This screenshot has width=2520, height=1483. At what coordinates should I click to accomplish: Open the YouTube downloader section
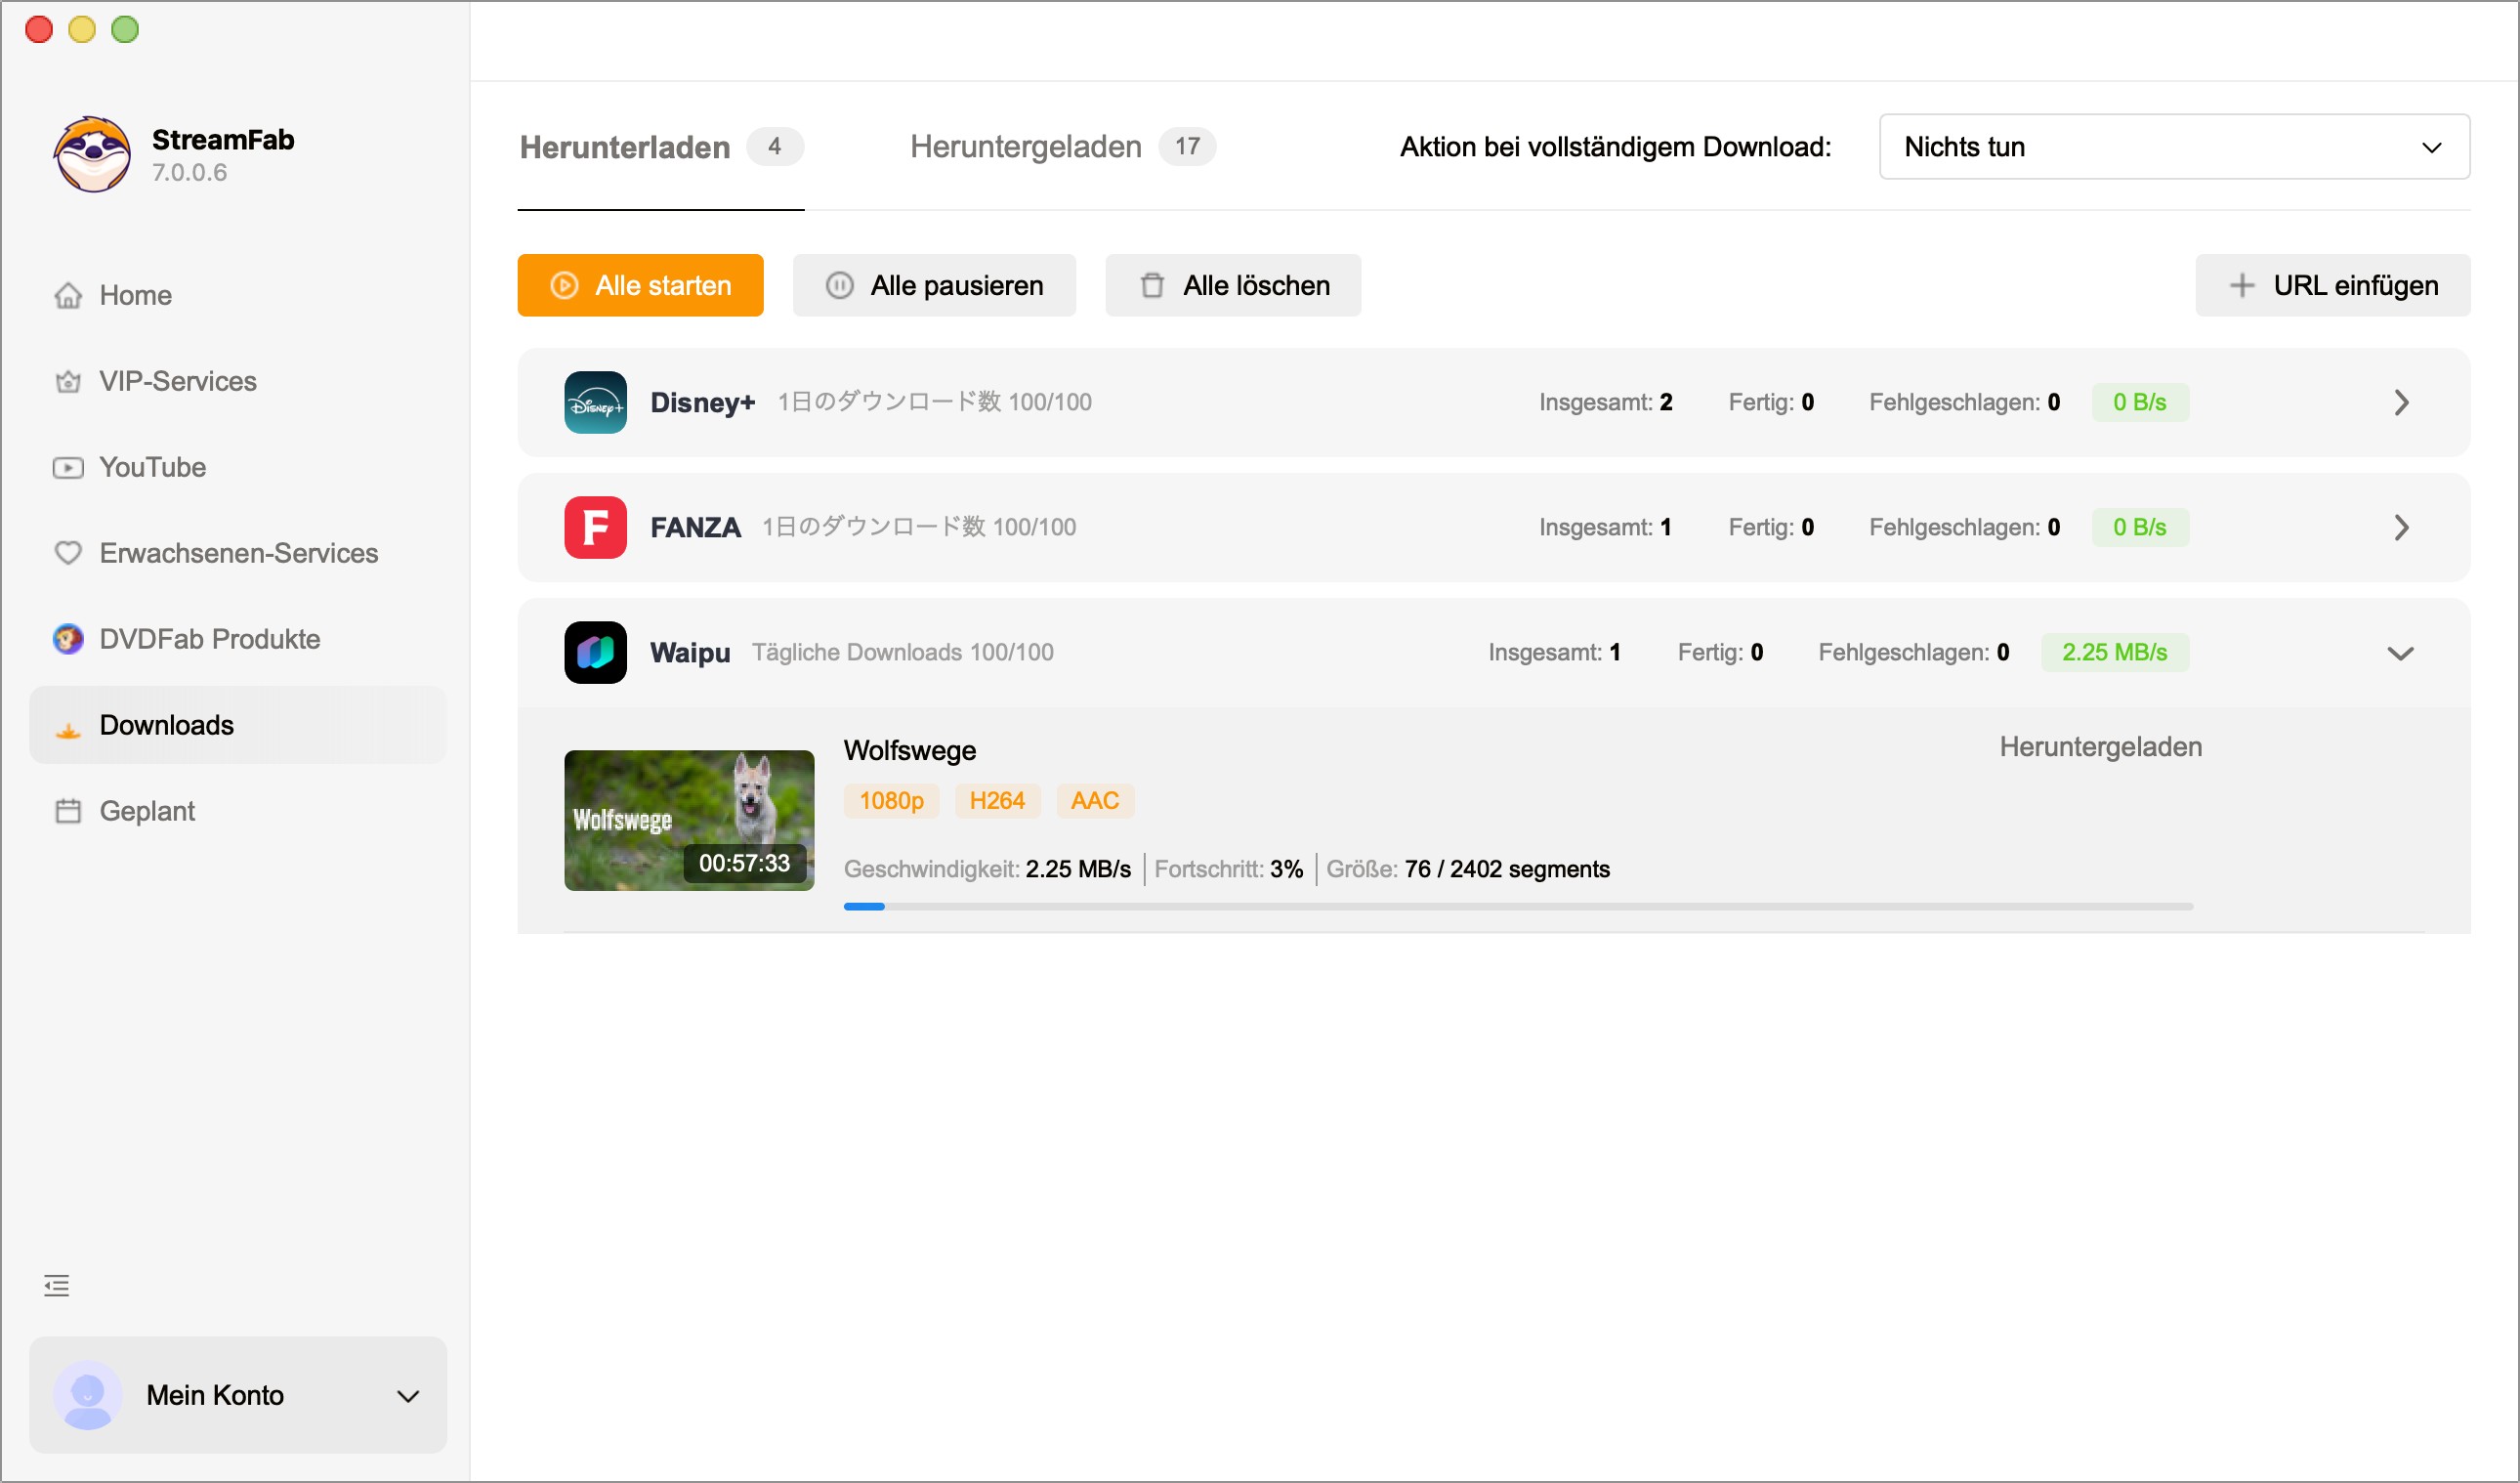[x=151, y=467]
